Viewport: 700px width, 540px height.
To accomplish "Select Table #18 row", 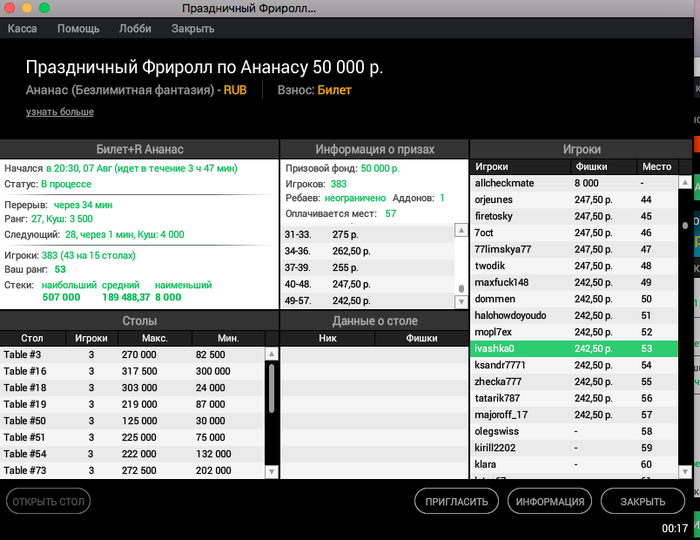I will pyautogui.click(x=133, y=388).
